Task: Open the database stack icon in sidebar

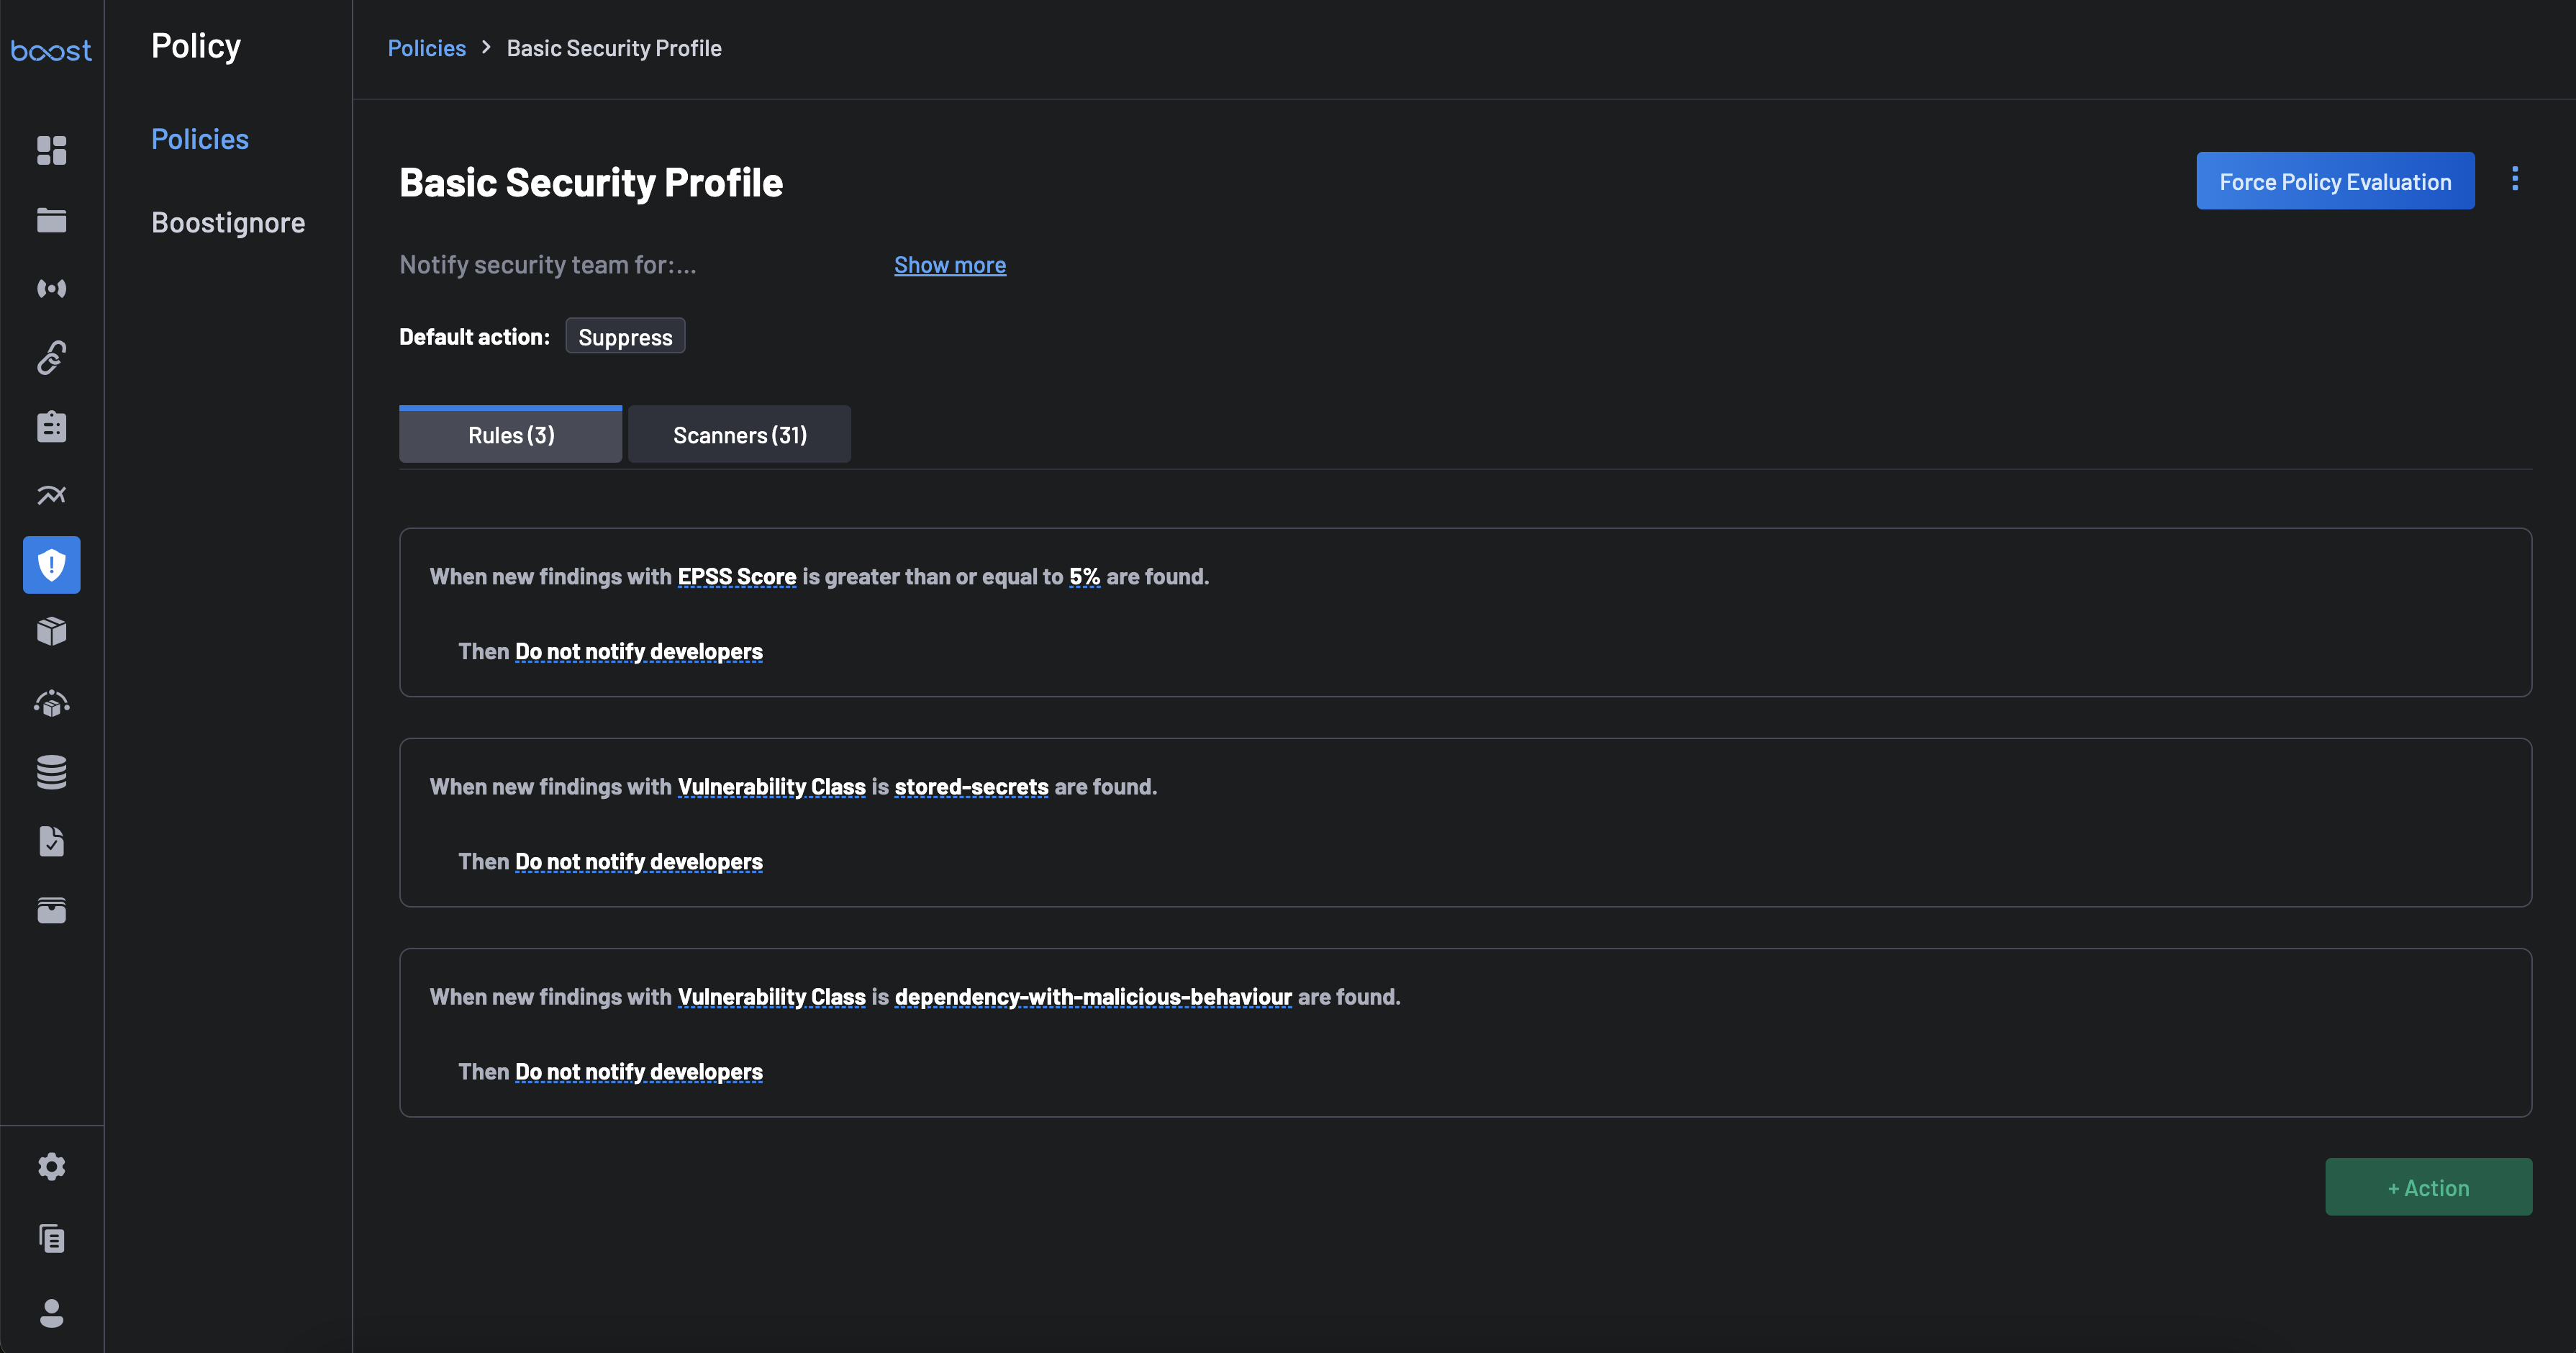Action: pos(51,772)
